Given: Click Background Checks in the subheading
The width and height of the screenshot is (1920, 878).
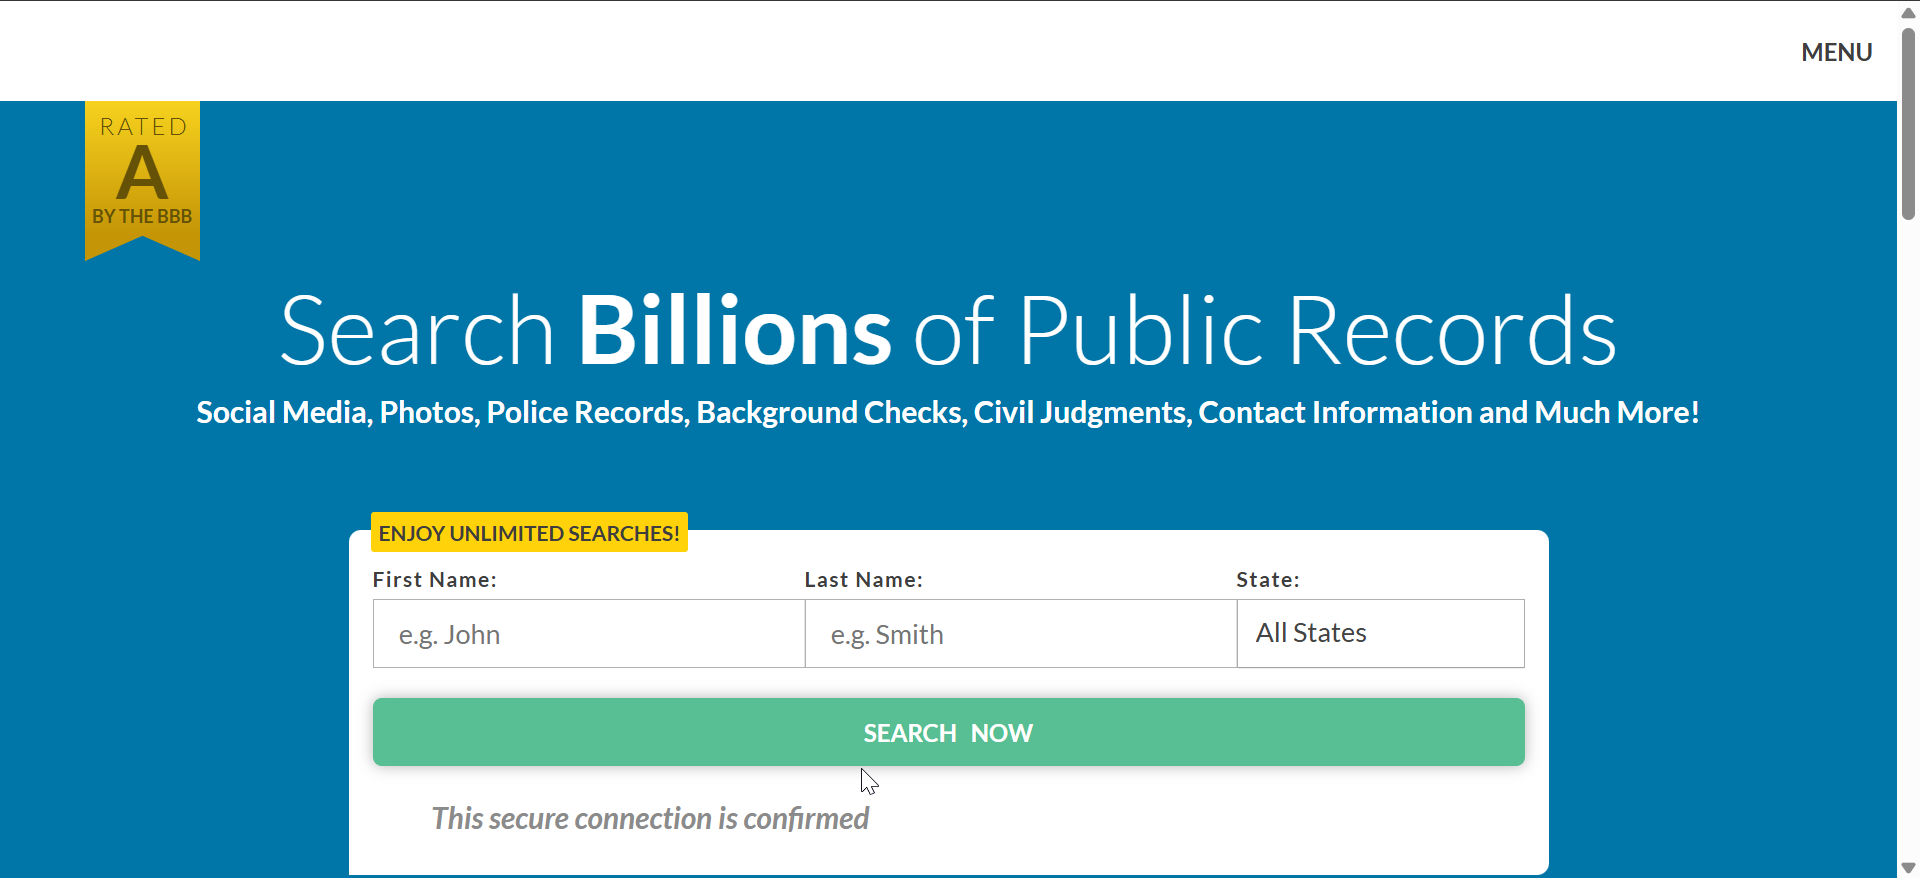Looking at the screenshot, I should (x=831, y=412).
